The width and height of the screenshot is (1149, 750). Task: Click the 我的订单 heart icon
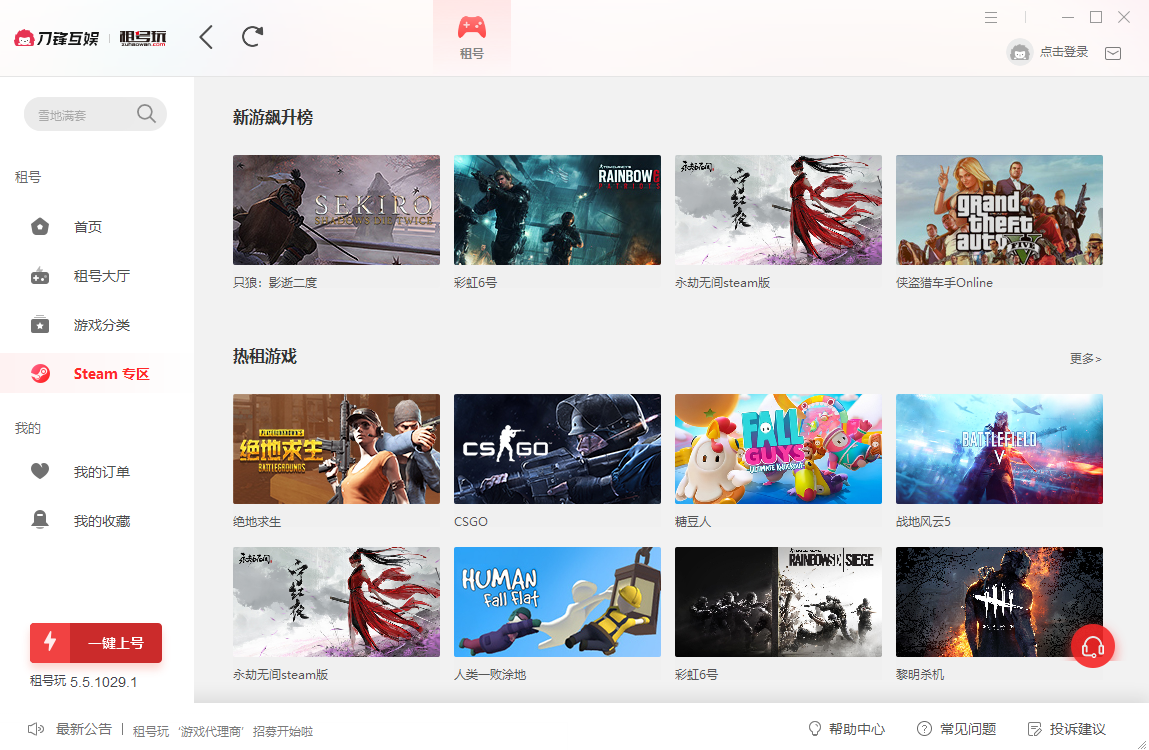click(x=40, y=471)
